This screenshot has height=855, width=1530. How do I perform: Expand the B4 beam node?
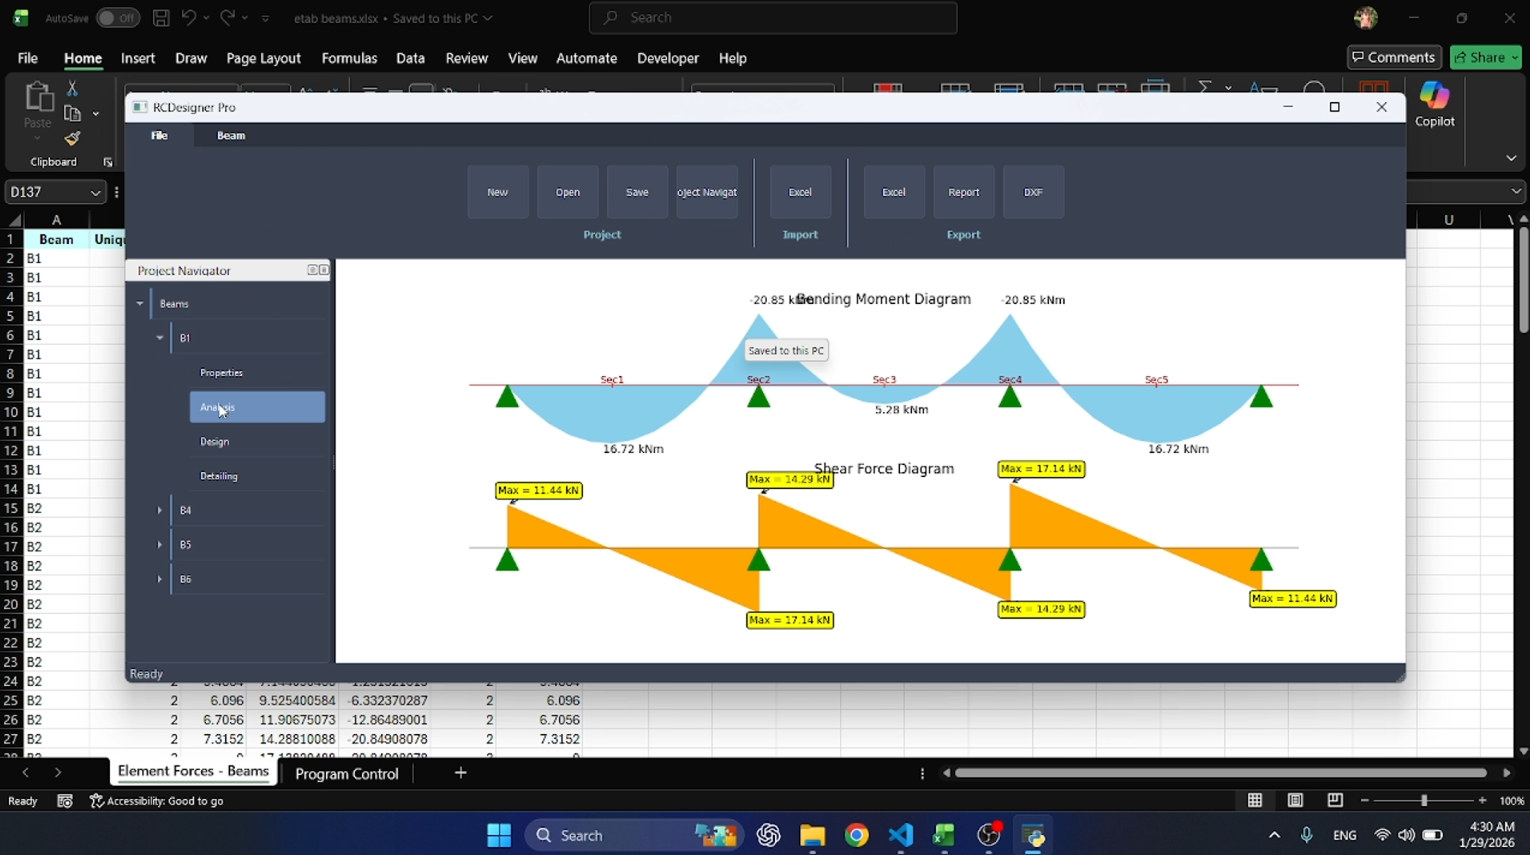tap(160, 510)
